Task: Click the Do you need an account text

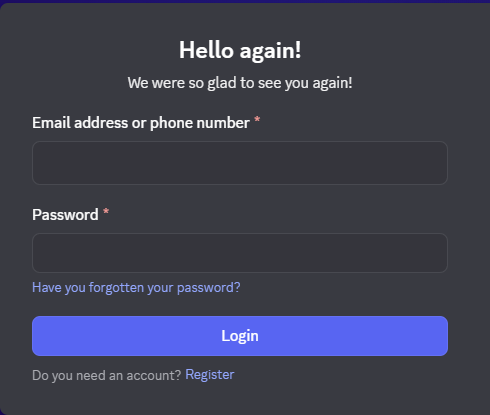Action: [106, 375]
